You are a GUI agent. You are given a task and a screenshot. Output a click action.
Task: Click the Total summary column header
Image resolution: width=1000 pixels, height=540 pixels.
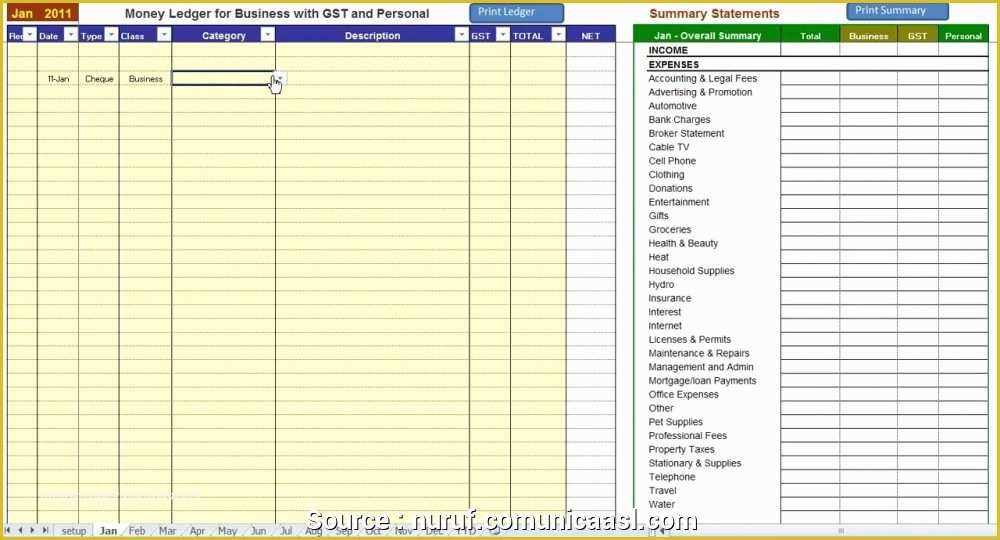coord(811,36)
